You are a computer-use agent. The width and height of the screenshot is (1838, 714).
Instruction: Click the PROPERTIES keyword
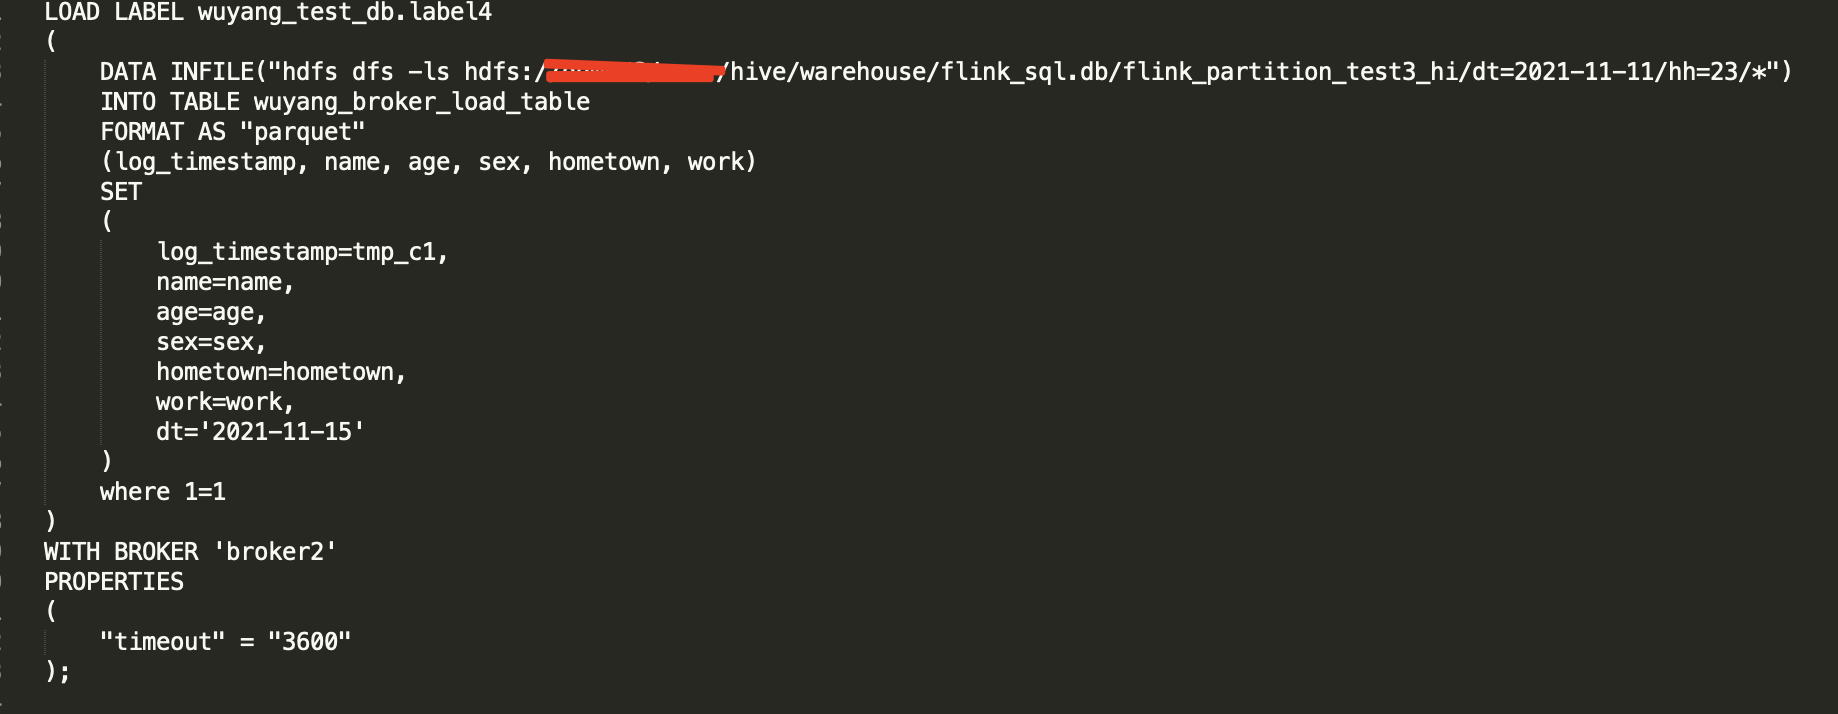point(114,582)
